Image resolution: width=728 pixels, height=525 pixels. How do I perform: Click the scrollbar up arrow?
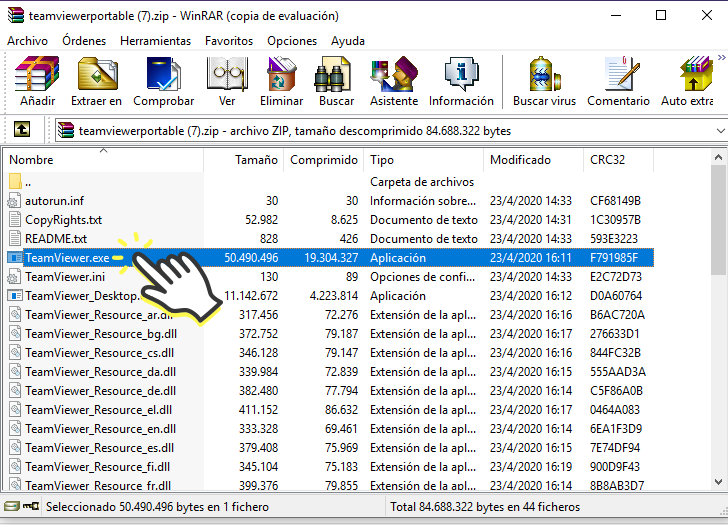(x=718, y=158)
